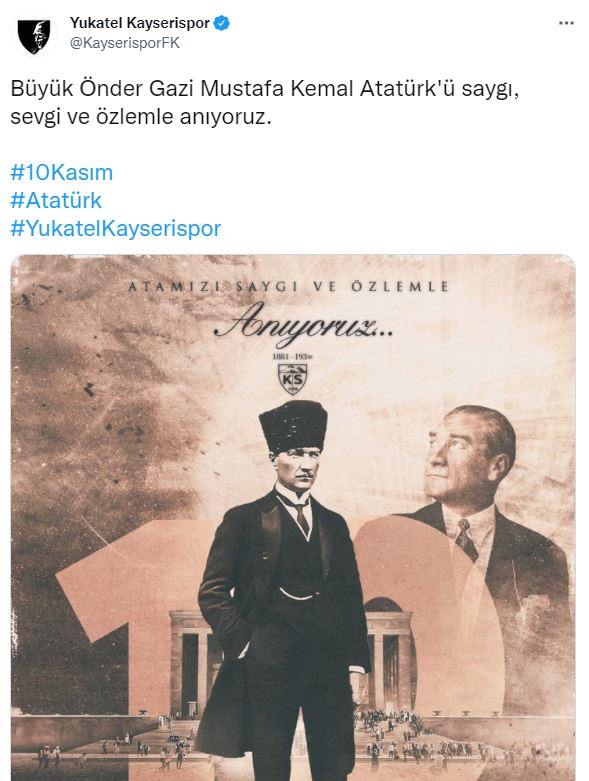Image resolution: width=589 pixels, height=781 pixels.
Task: Follow the #Atatürk hashtag link
Action: click(x=56, y=201)
